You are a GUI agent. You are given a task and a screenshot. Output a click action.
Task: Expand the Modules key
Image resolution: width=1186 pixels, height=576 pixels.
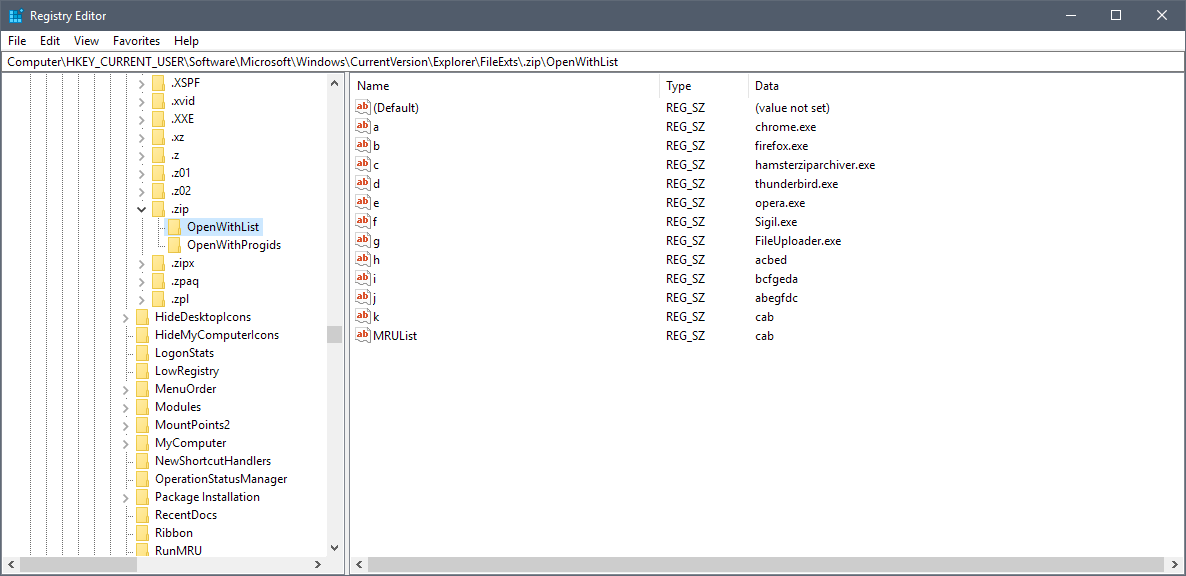(x=126, y=407)
